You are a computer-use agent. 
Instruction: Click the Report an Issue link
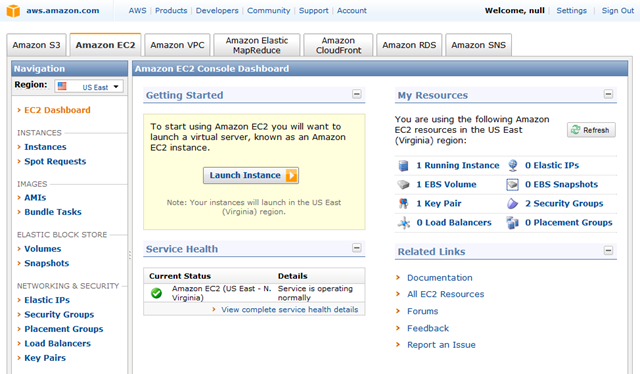tap(441, 345)
